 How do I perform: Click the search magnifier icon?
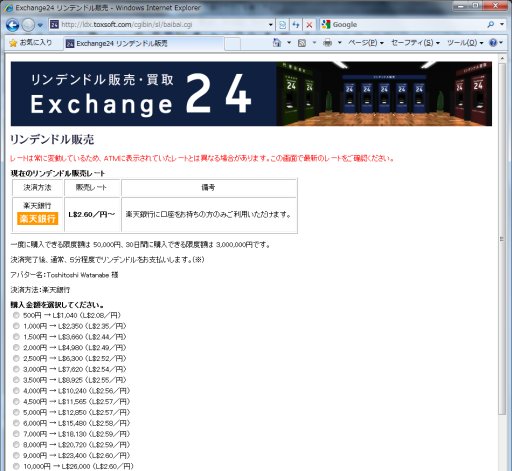tap(491, 25)
